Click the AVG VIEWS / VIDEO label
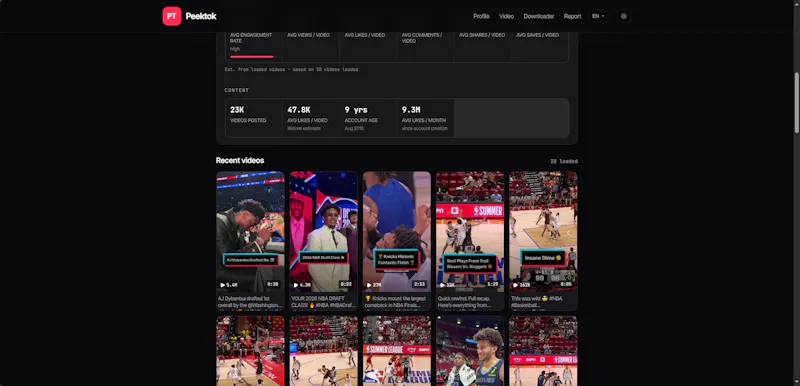The image size is (800, 386). pyautogui.click(x=308, y=35)
